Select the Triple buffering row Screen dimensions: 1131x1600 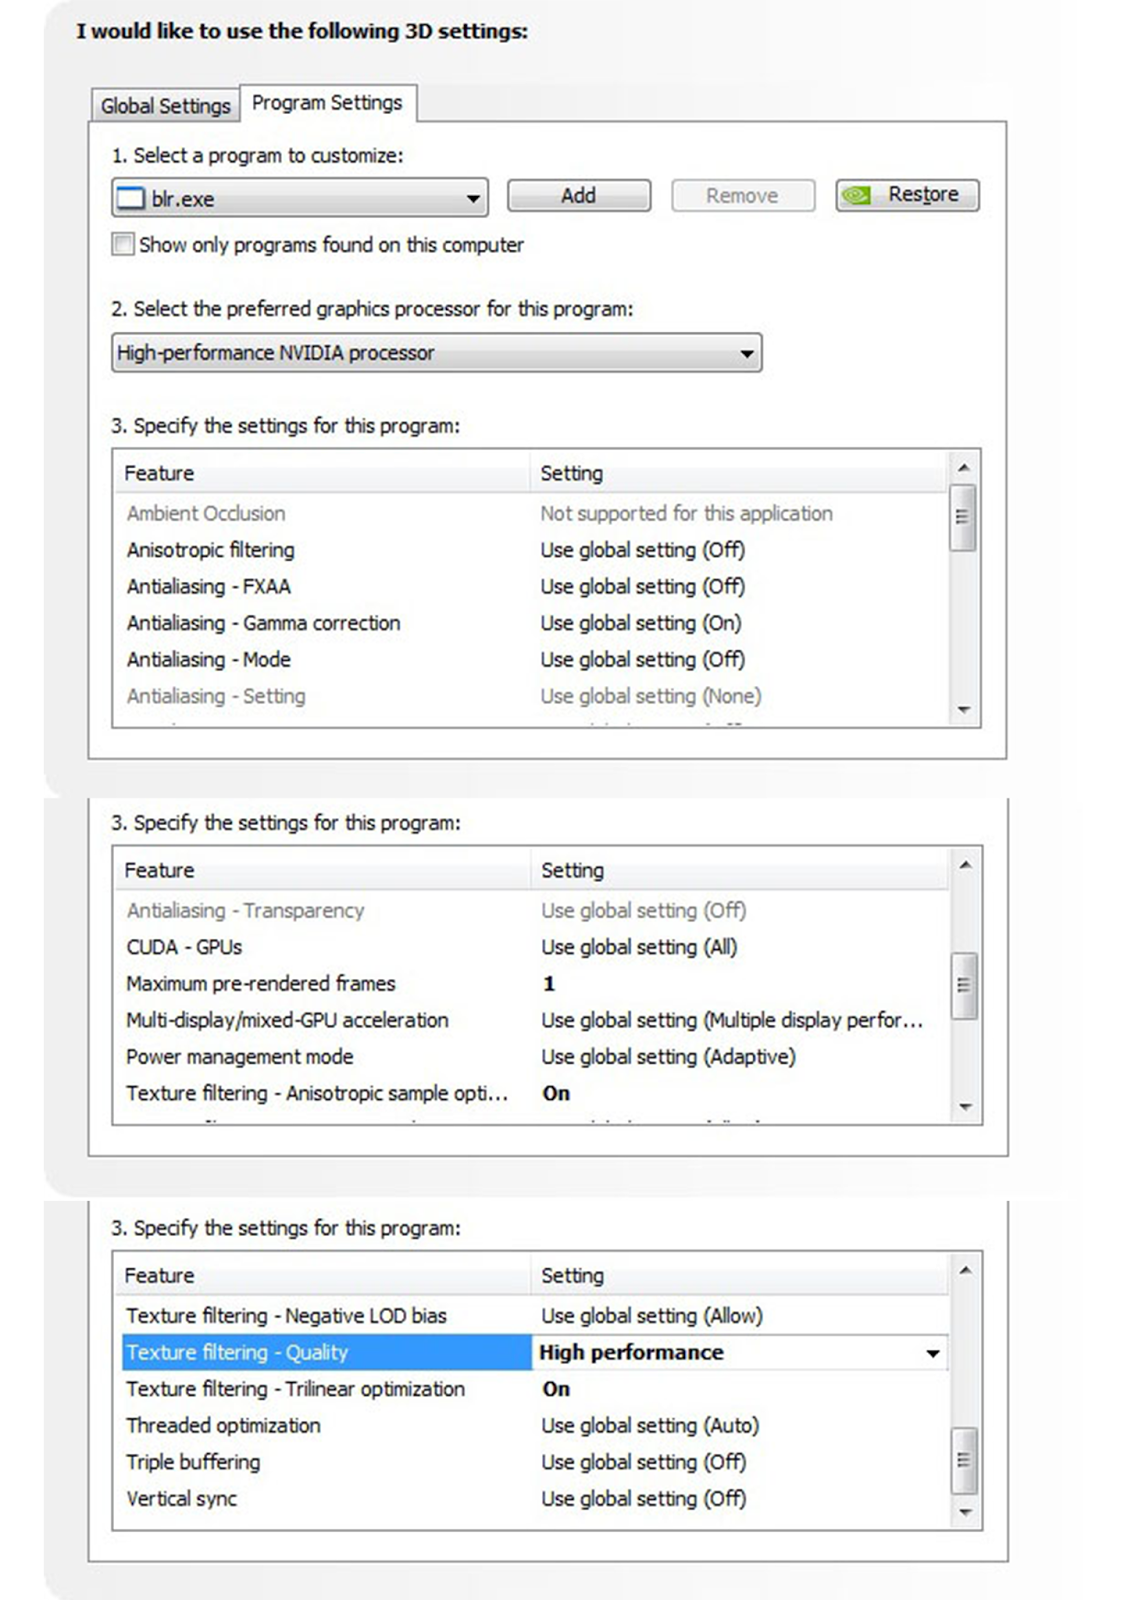530,1462
